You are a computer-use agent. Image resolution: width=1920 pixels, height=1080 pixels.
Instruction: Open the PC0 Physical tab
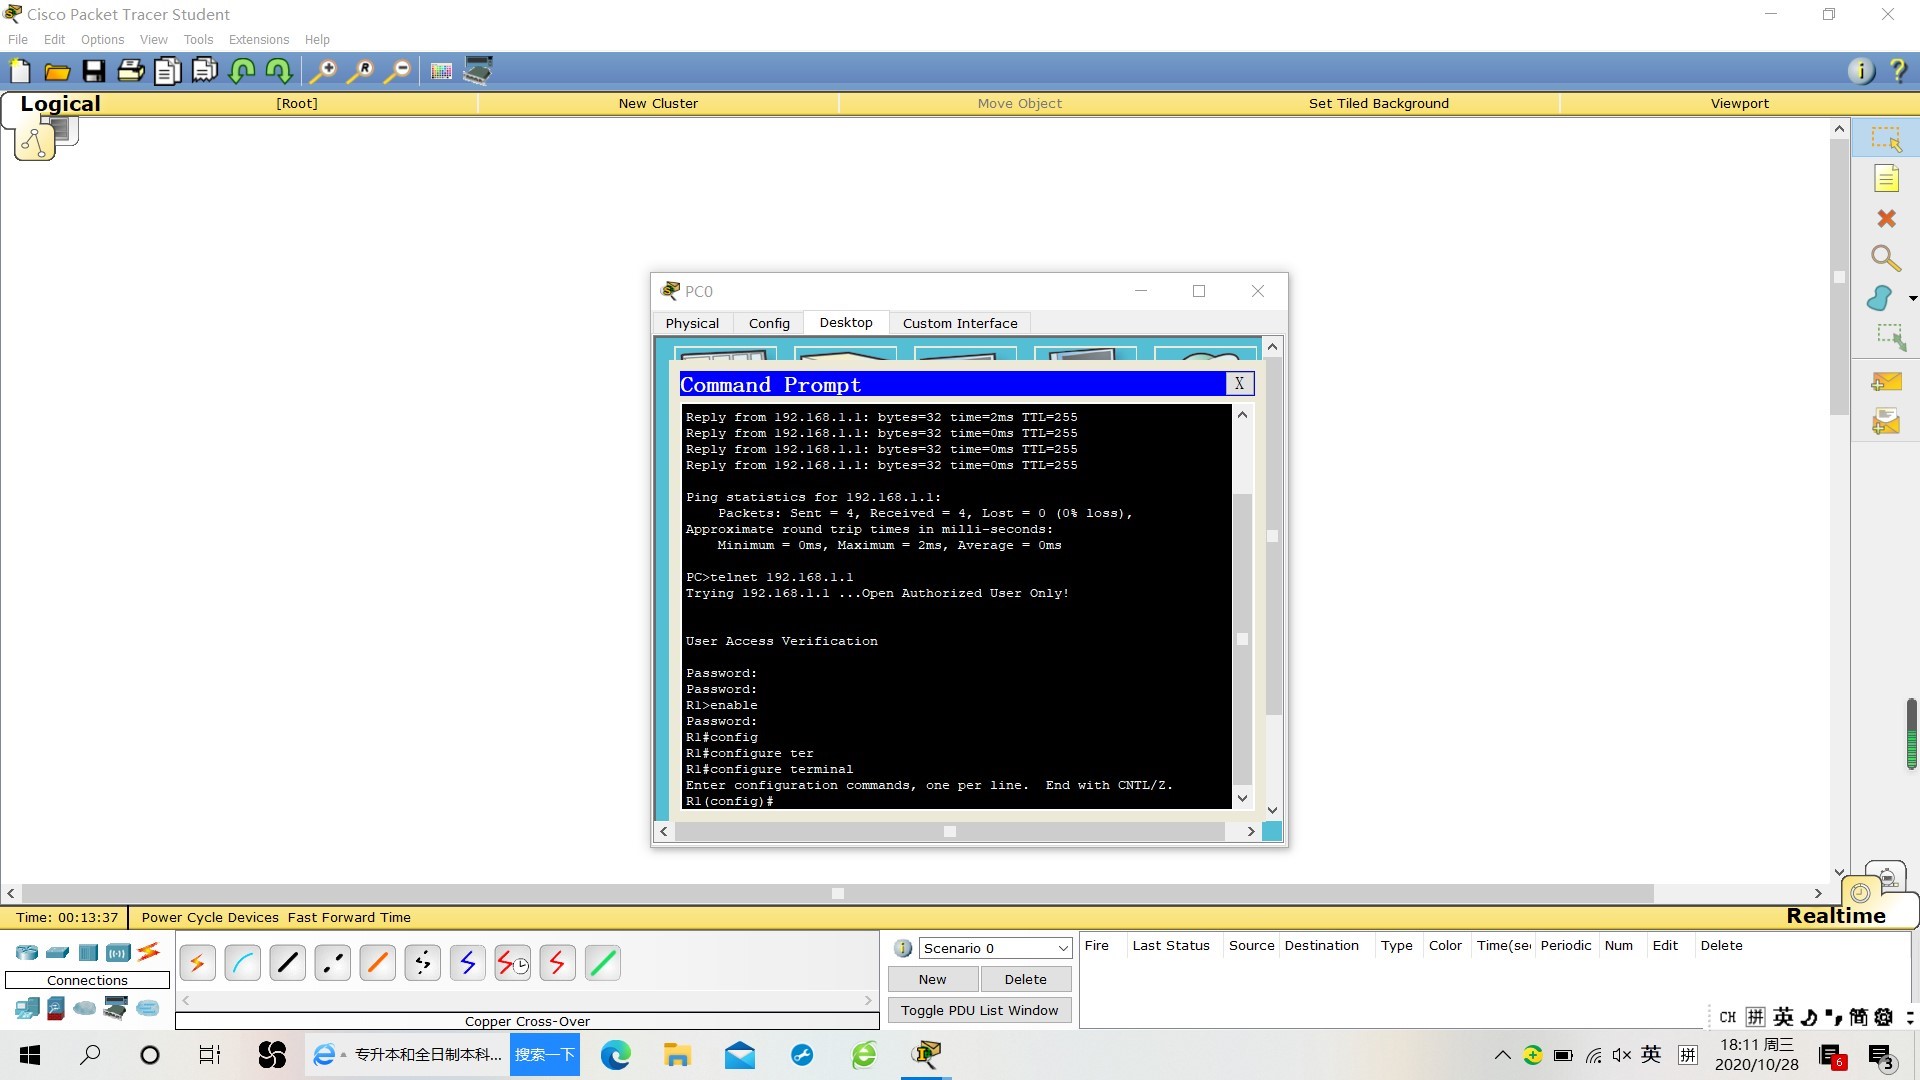pos(692,323)
